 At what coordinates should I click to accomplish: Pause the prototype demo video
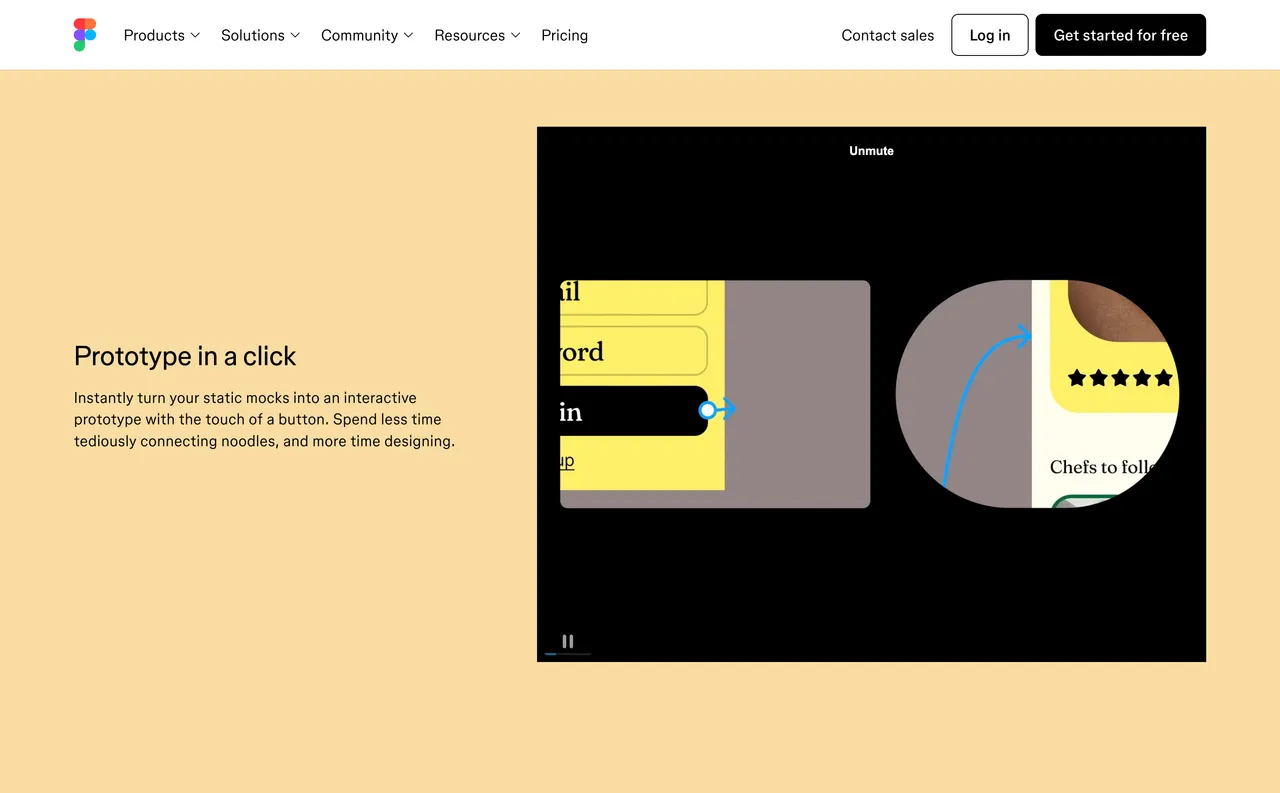tap(567, 641)
